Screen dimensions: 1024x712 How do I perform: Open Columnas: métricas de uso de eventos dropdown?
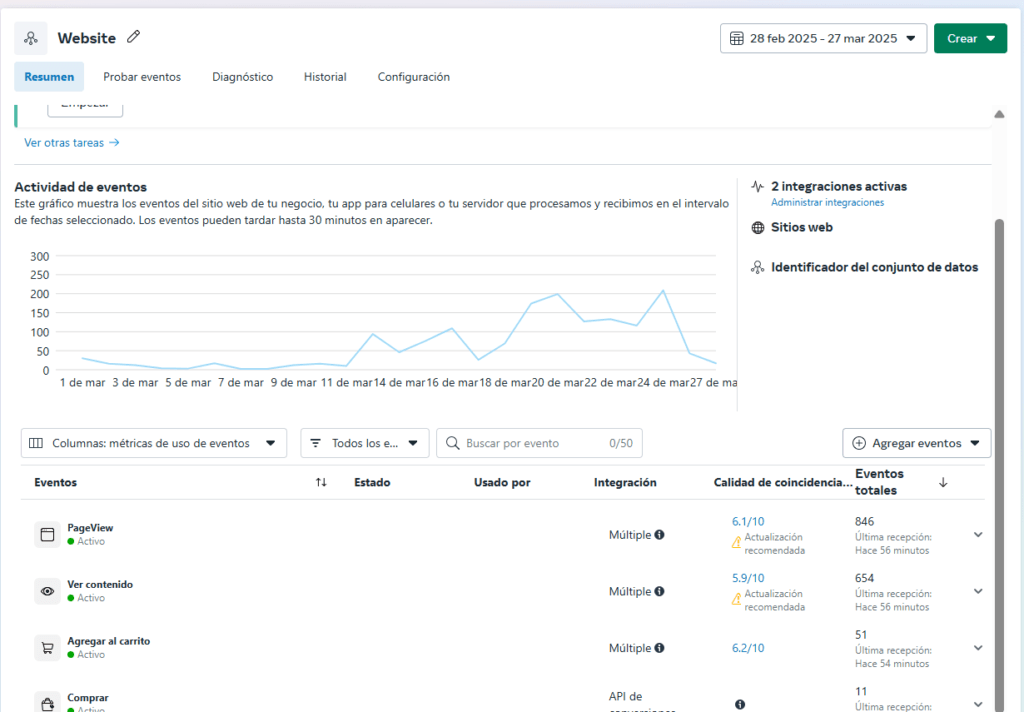[x=154, y=443]
